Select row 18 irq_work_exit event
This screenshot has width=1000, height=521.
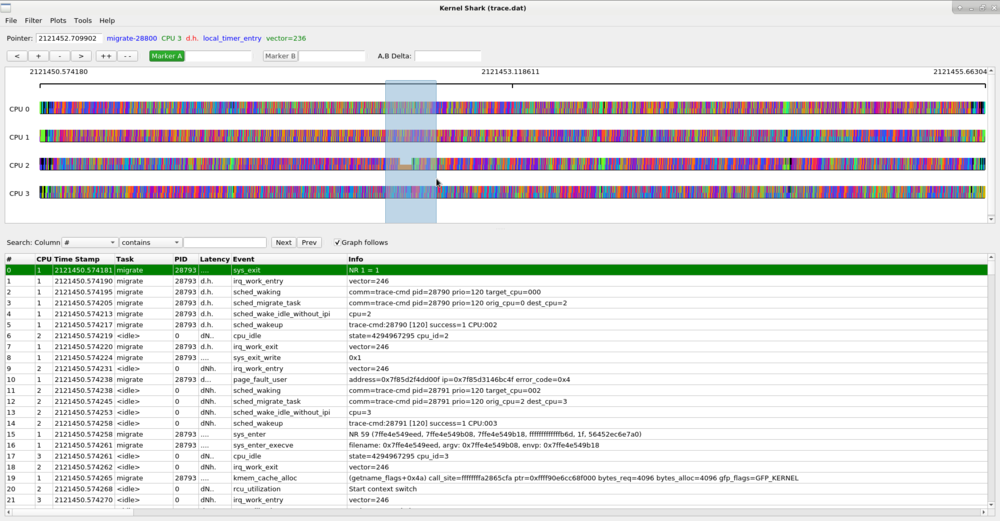point(496,467)
